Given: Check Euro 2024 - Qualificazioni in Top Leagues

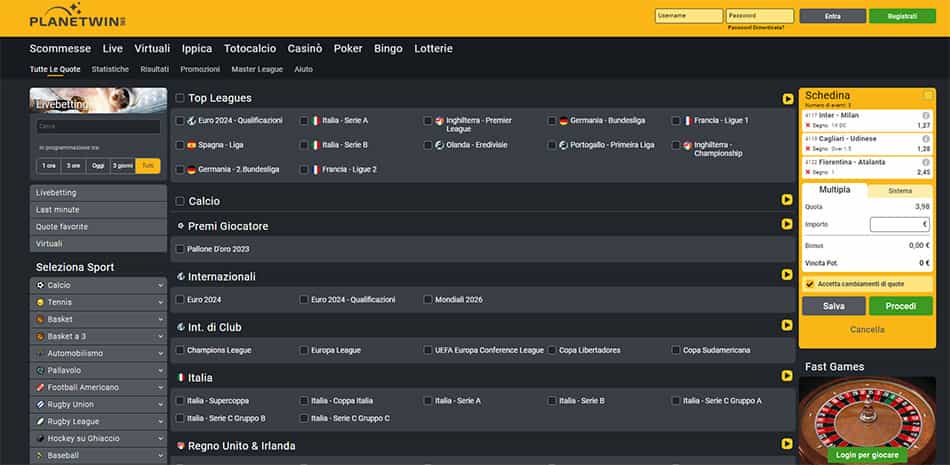Looking at the screenshot, I should [x=180, y=121].
